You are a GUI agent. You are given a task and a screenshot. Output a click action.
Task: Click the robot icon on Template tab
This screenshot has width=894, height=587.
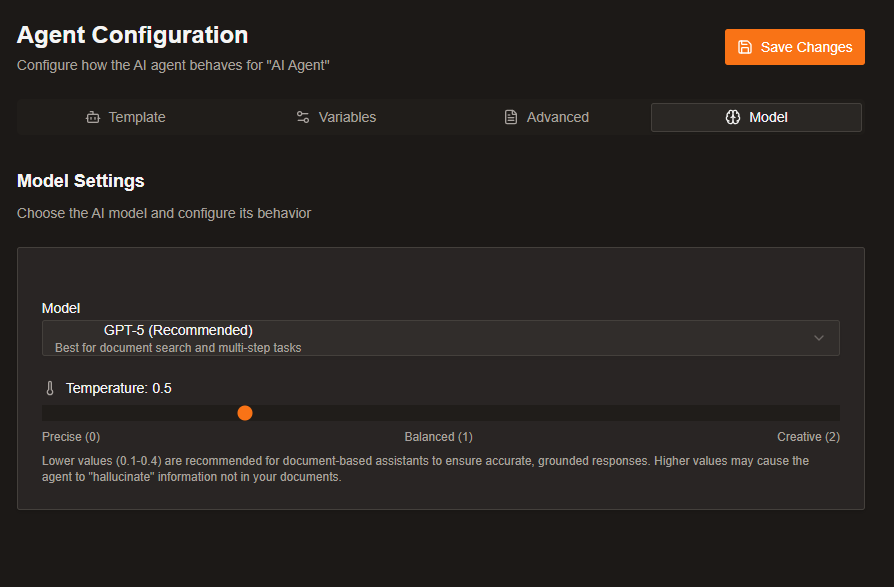[93, 117]
